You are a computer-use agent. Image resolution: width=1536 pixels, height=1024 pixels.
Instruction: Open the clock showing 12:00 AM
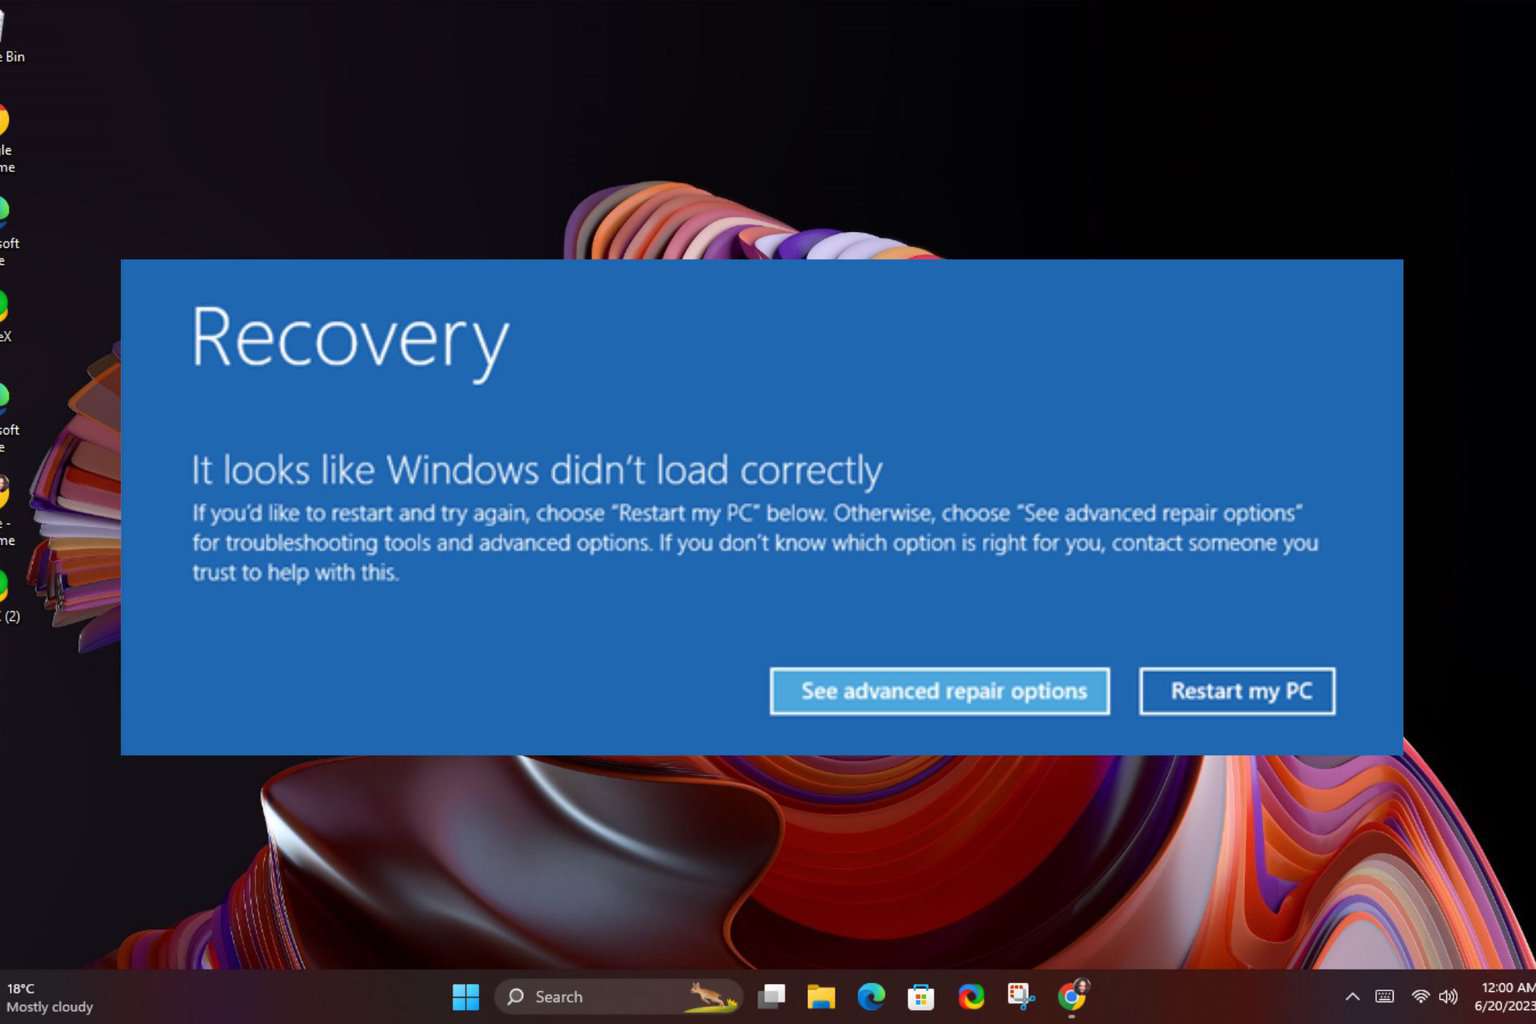tap(1504, 997)
